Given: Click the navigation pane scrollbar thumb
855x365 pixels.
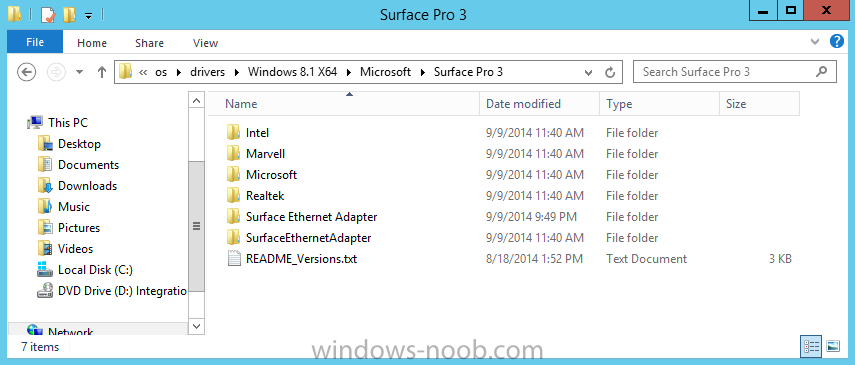Looking at the screenshot, I should (x=196, y=226).
